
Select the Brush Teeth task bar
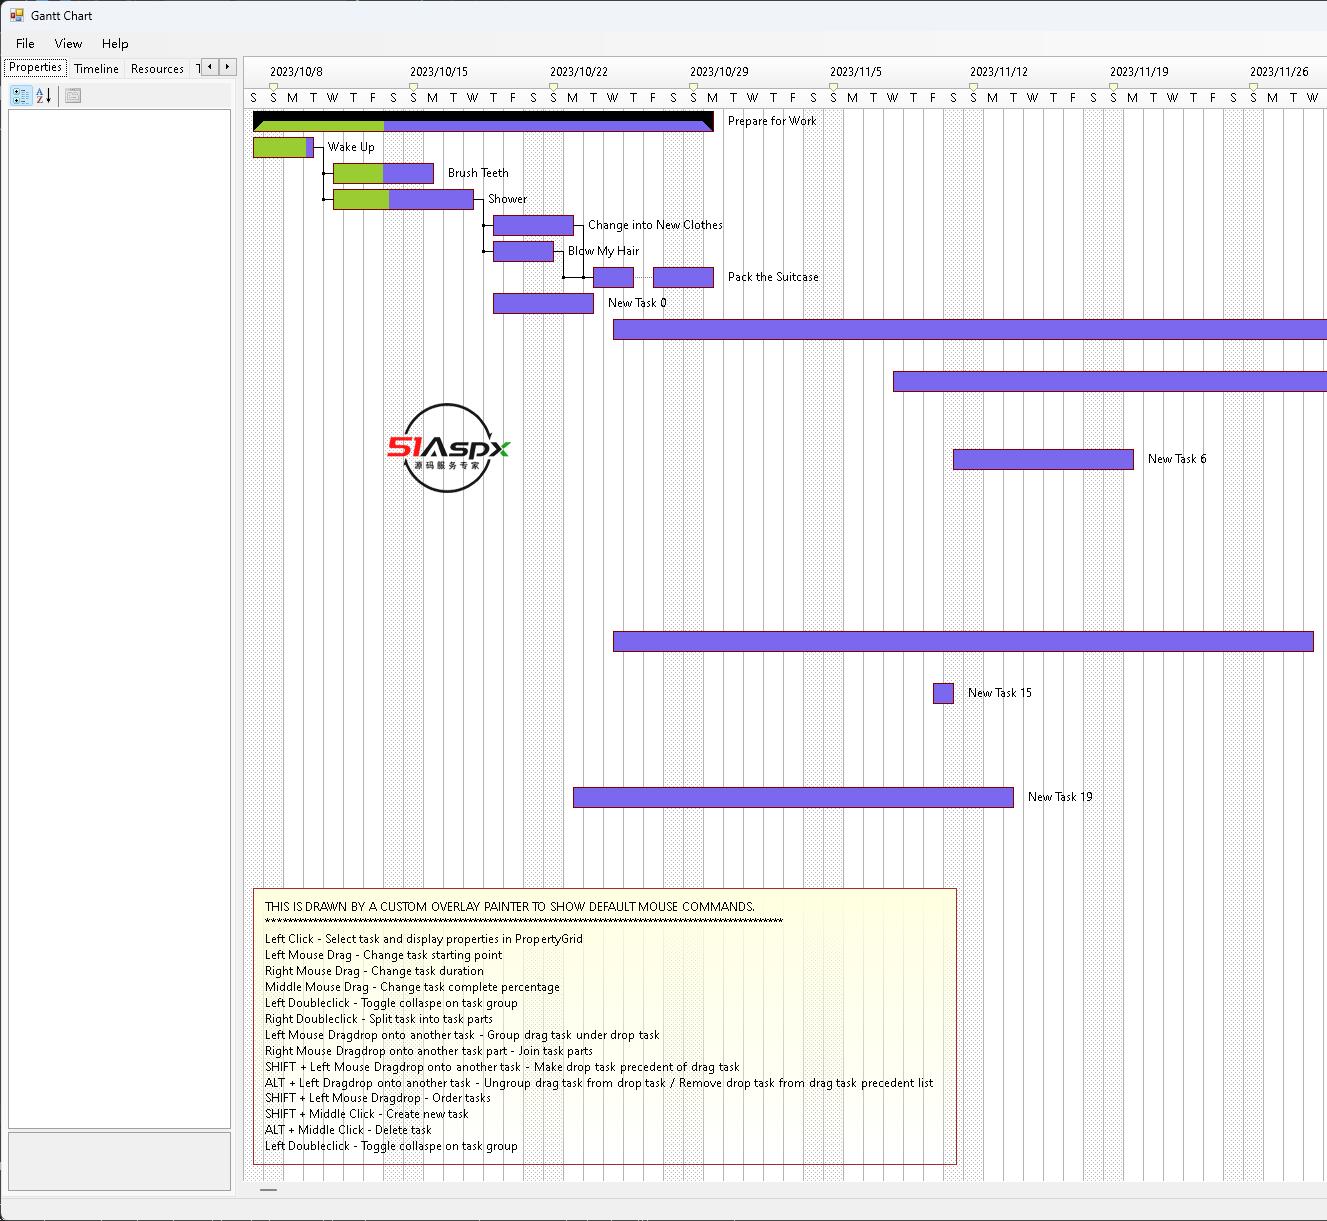tap(383, 173)
